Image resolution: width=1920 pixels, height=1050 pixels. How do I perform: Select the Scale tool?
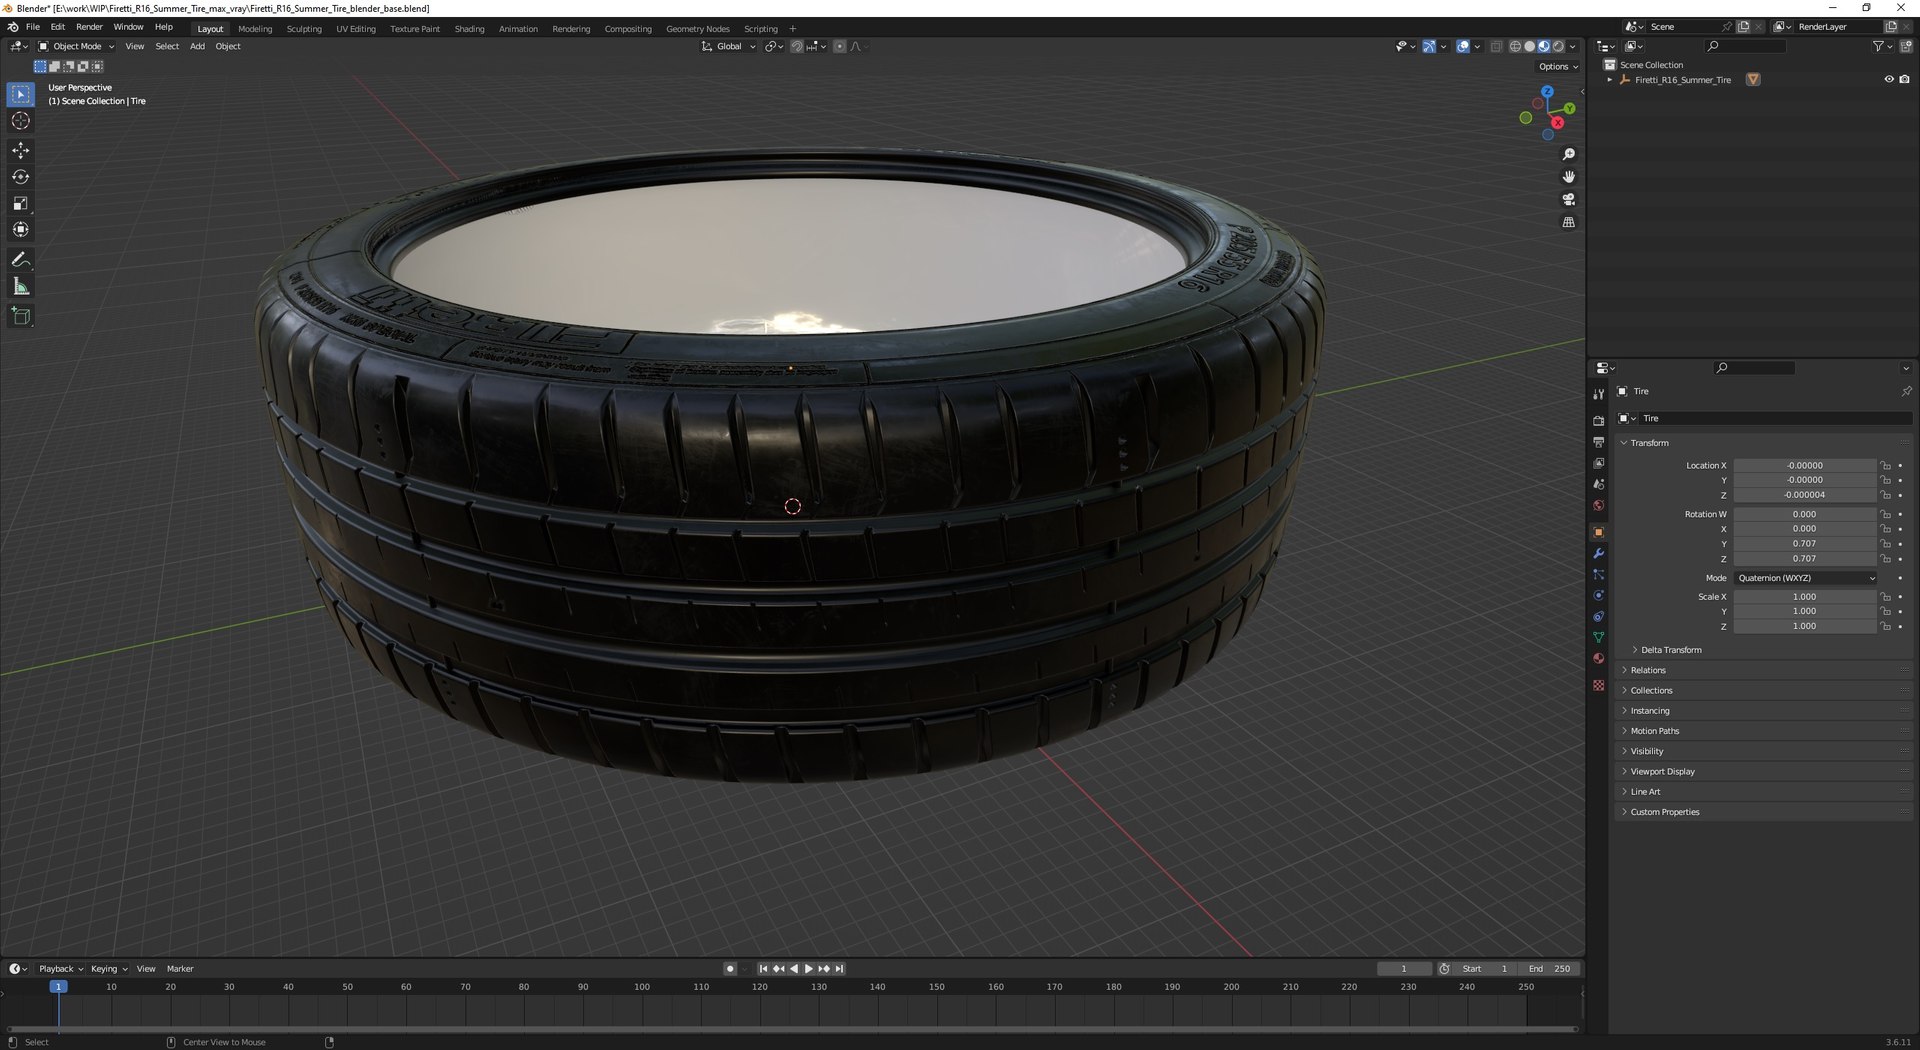point(21,203)
